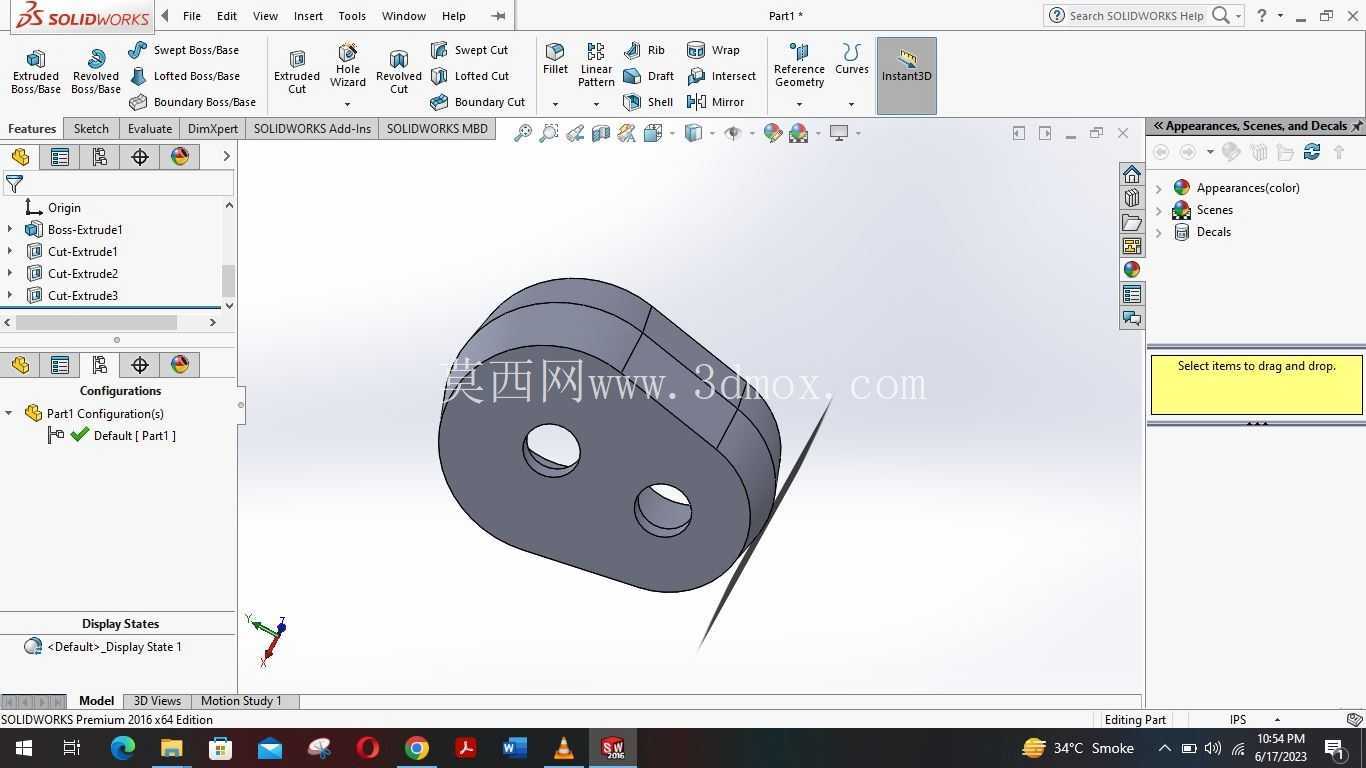The image size is (1366, 768).
Task: Open the top PropertyManager tab icon
Action: point(60,157)
